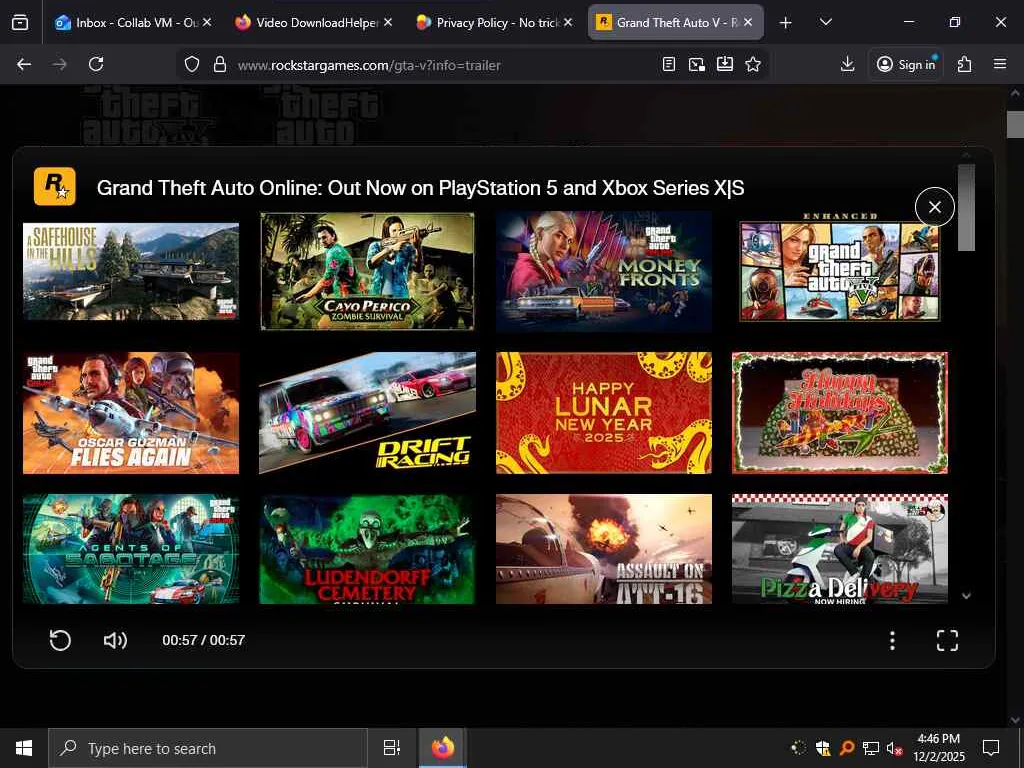
Task: Close the Privacy Policy tab
Action: click(x=568, y=22)
